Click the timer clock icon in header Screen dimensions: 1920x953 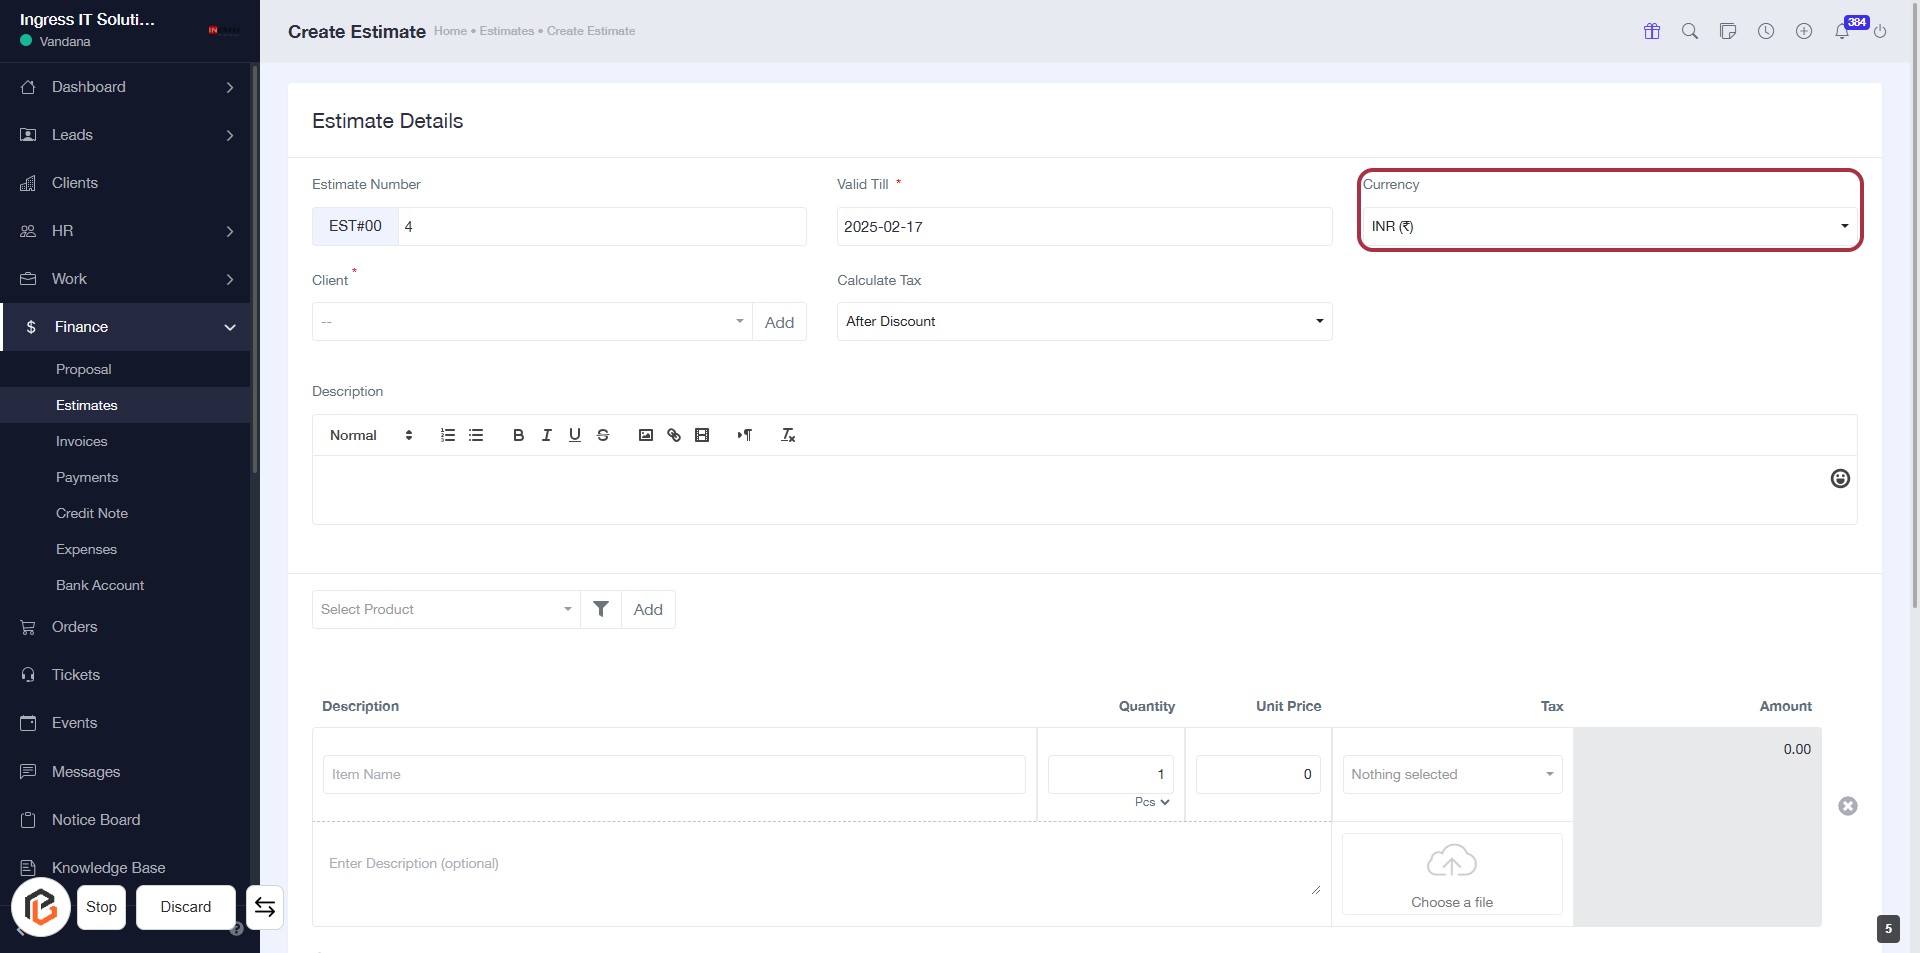tap(1766, 31)
